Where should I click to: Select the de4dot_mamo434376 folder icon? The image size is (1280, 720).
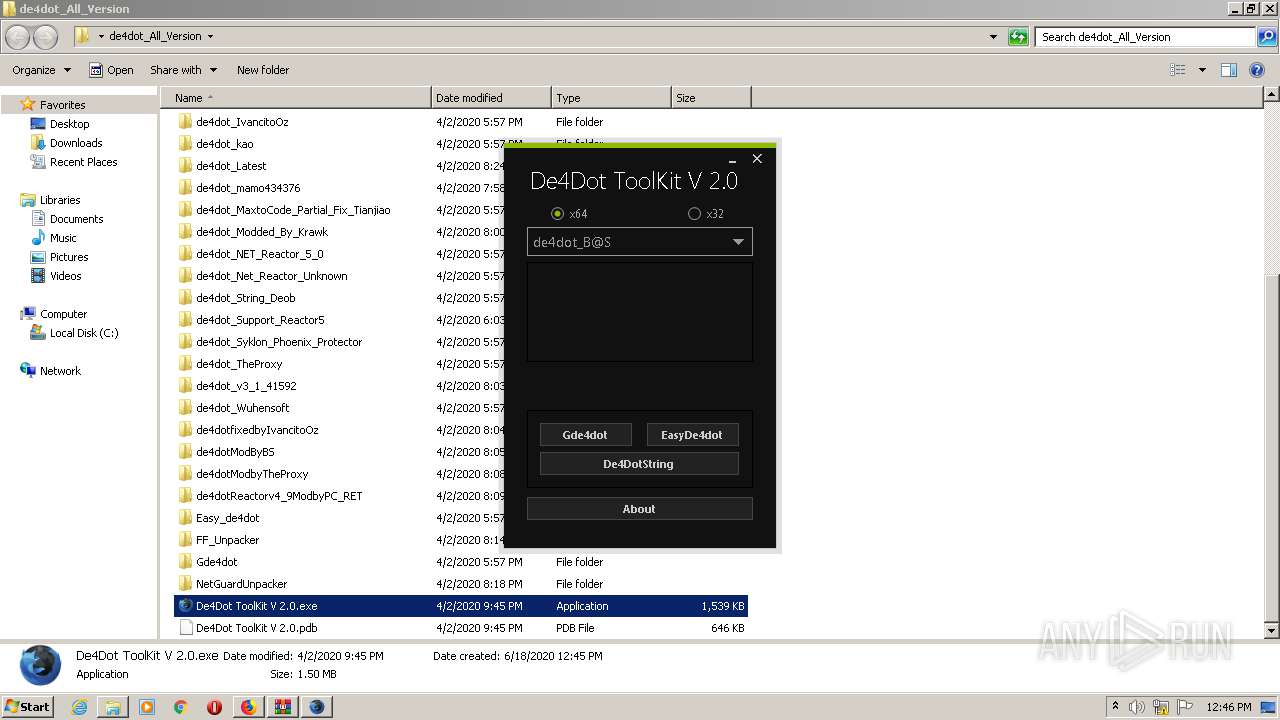coord(185,188)
